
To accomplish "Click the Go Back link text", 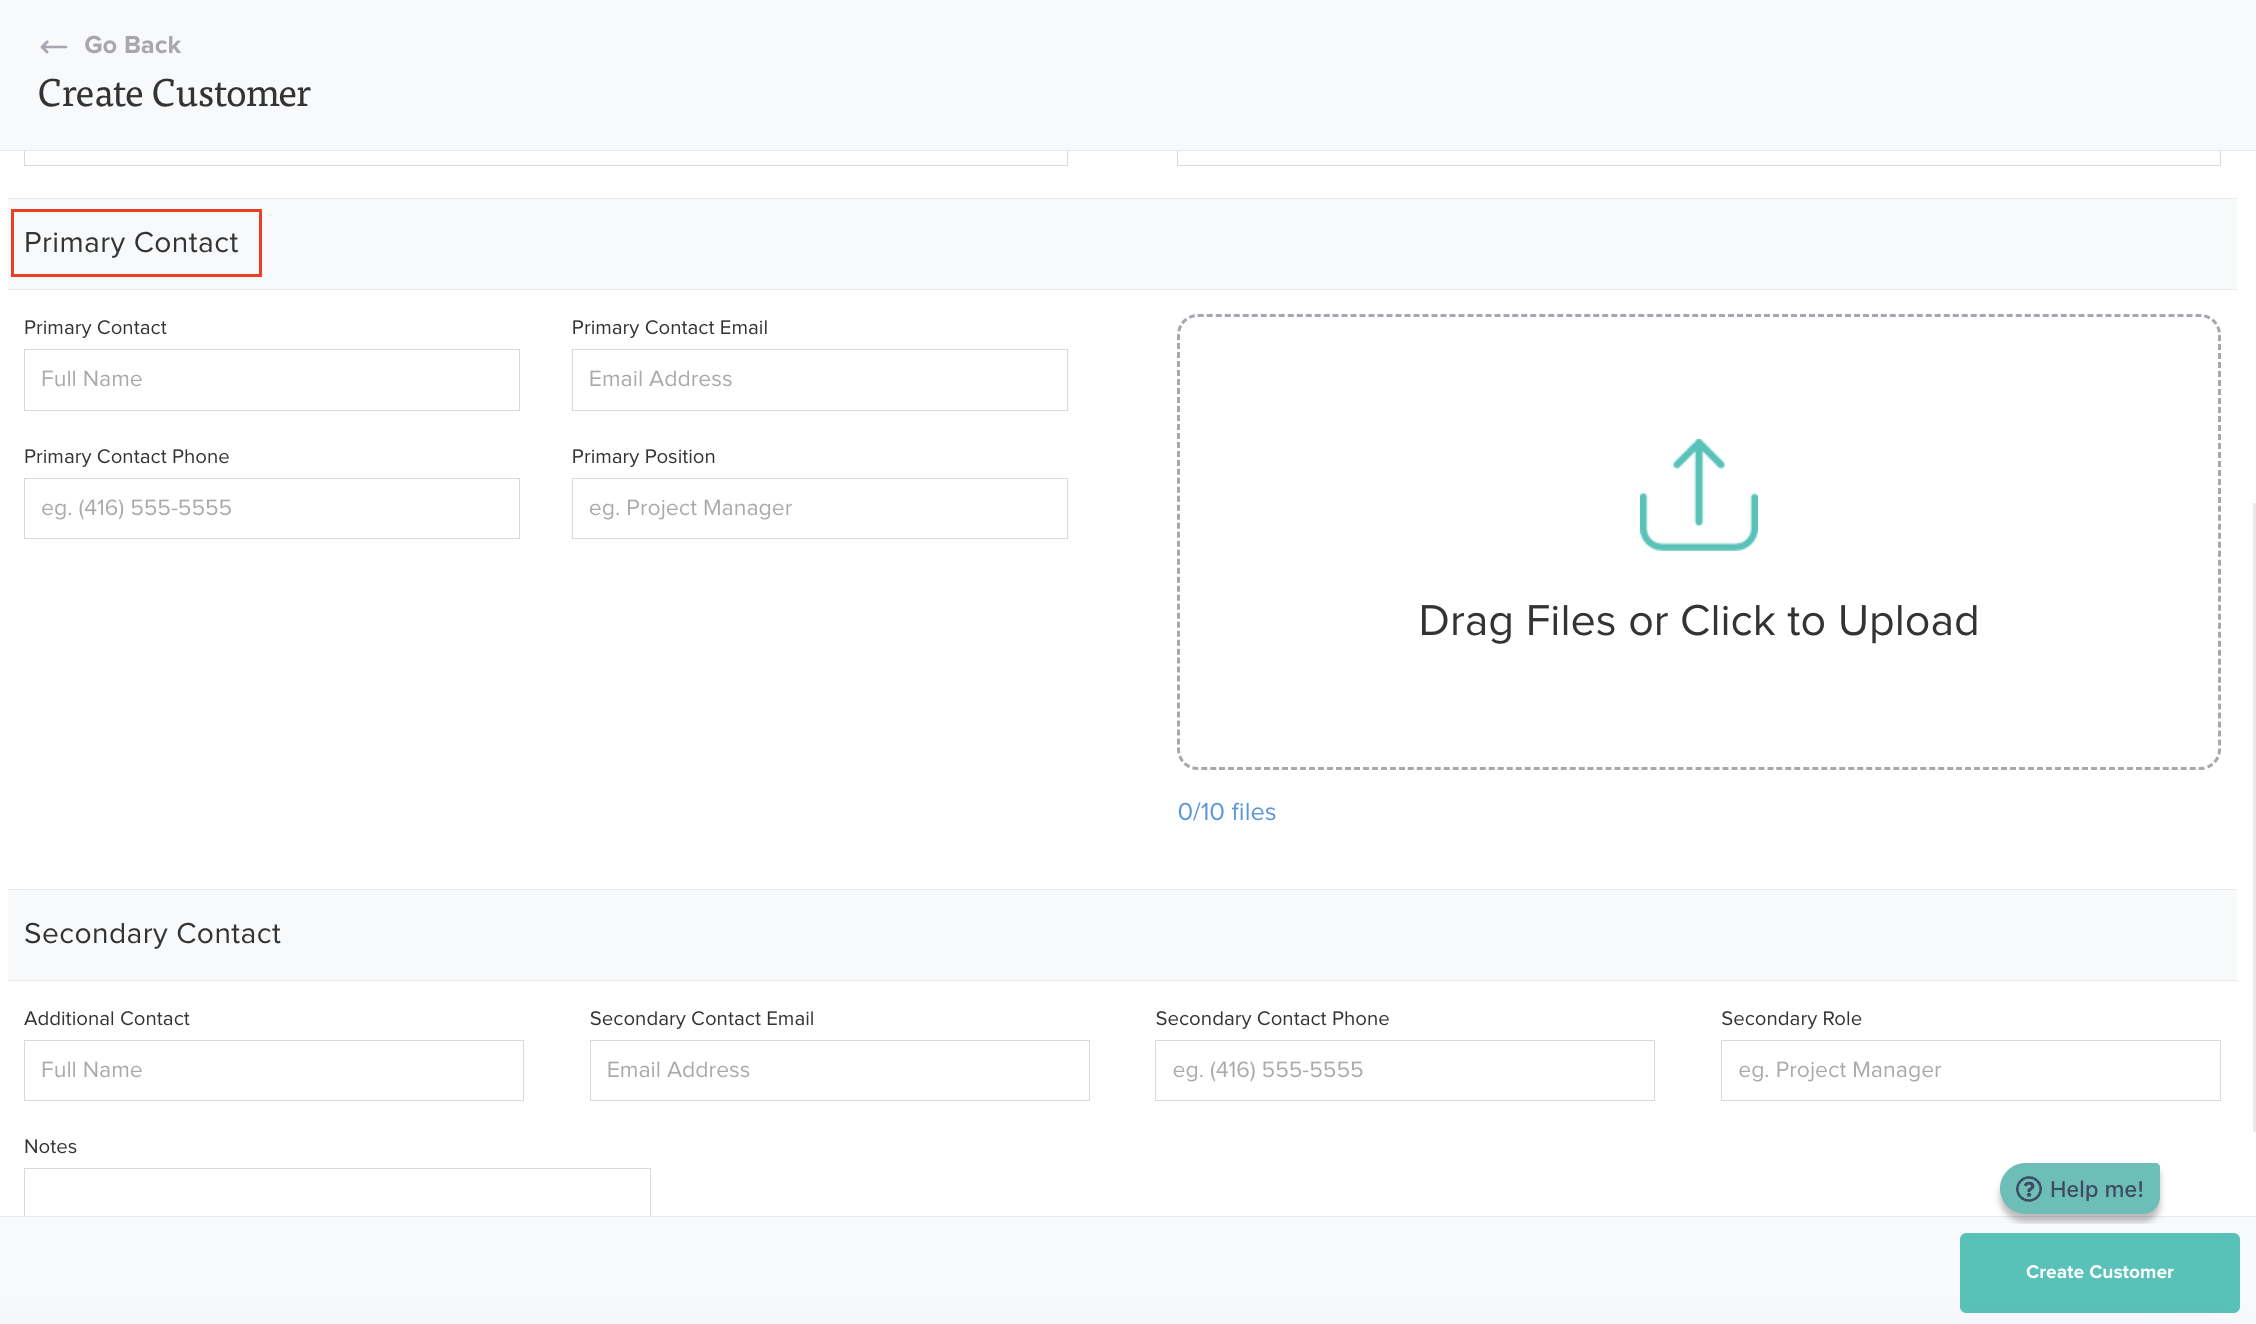I will pyautogui.click(x=132, y=45).
